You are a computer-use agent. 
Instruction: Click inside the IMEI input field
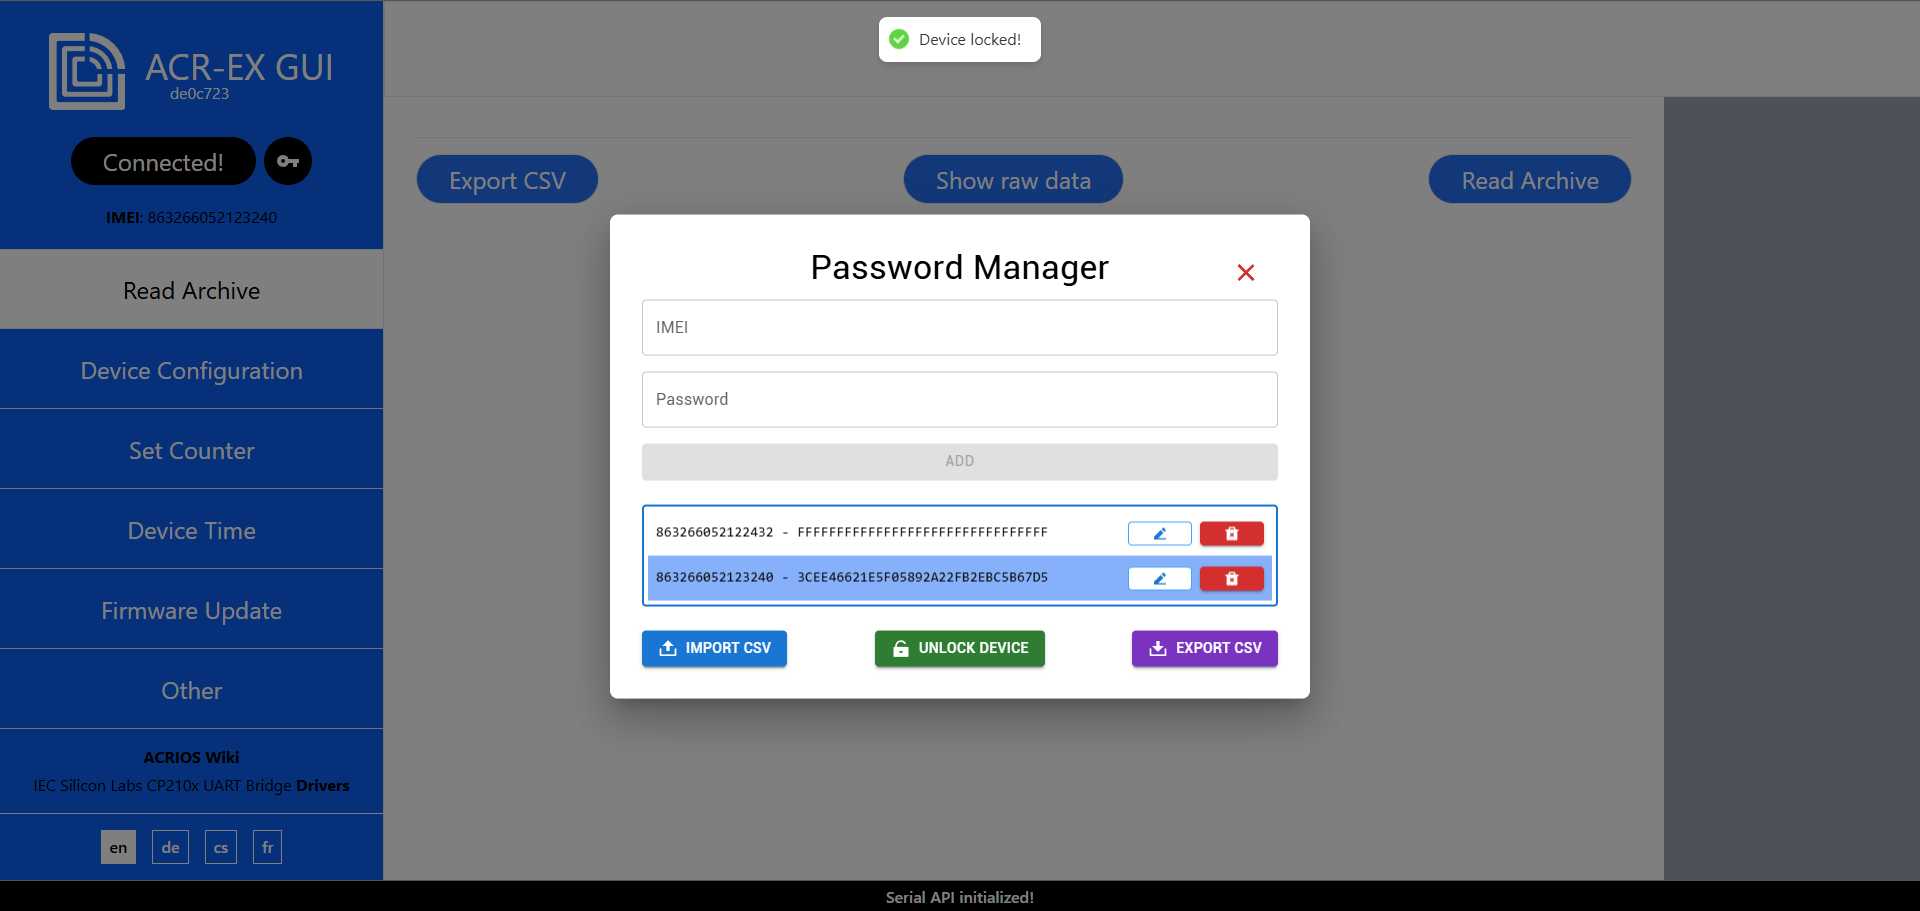coord(959,327)
